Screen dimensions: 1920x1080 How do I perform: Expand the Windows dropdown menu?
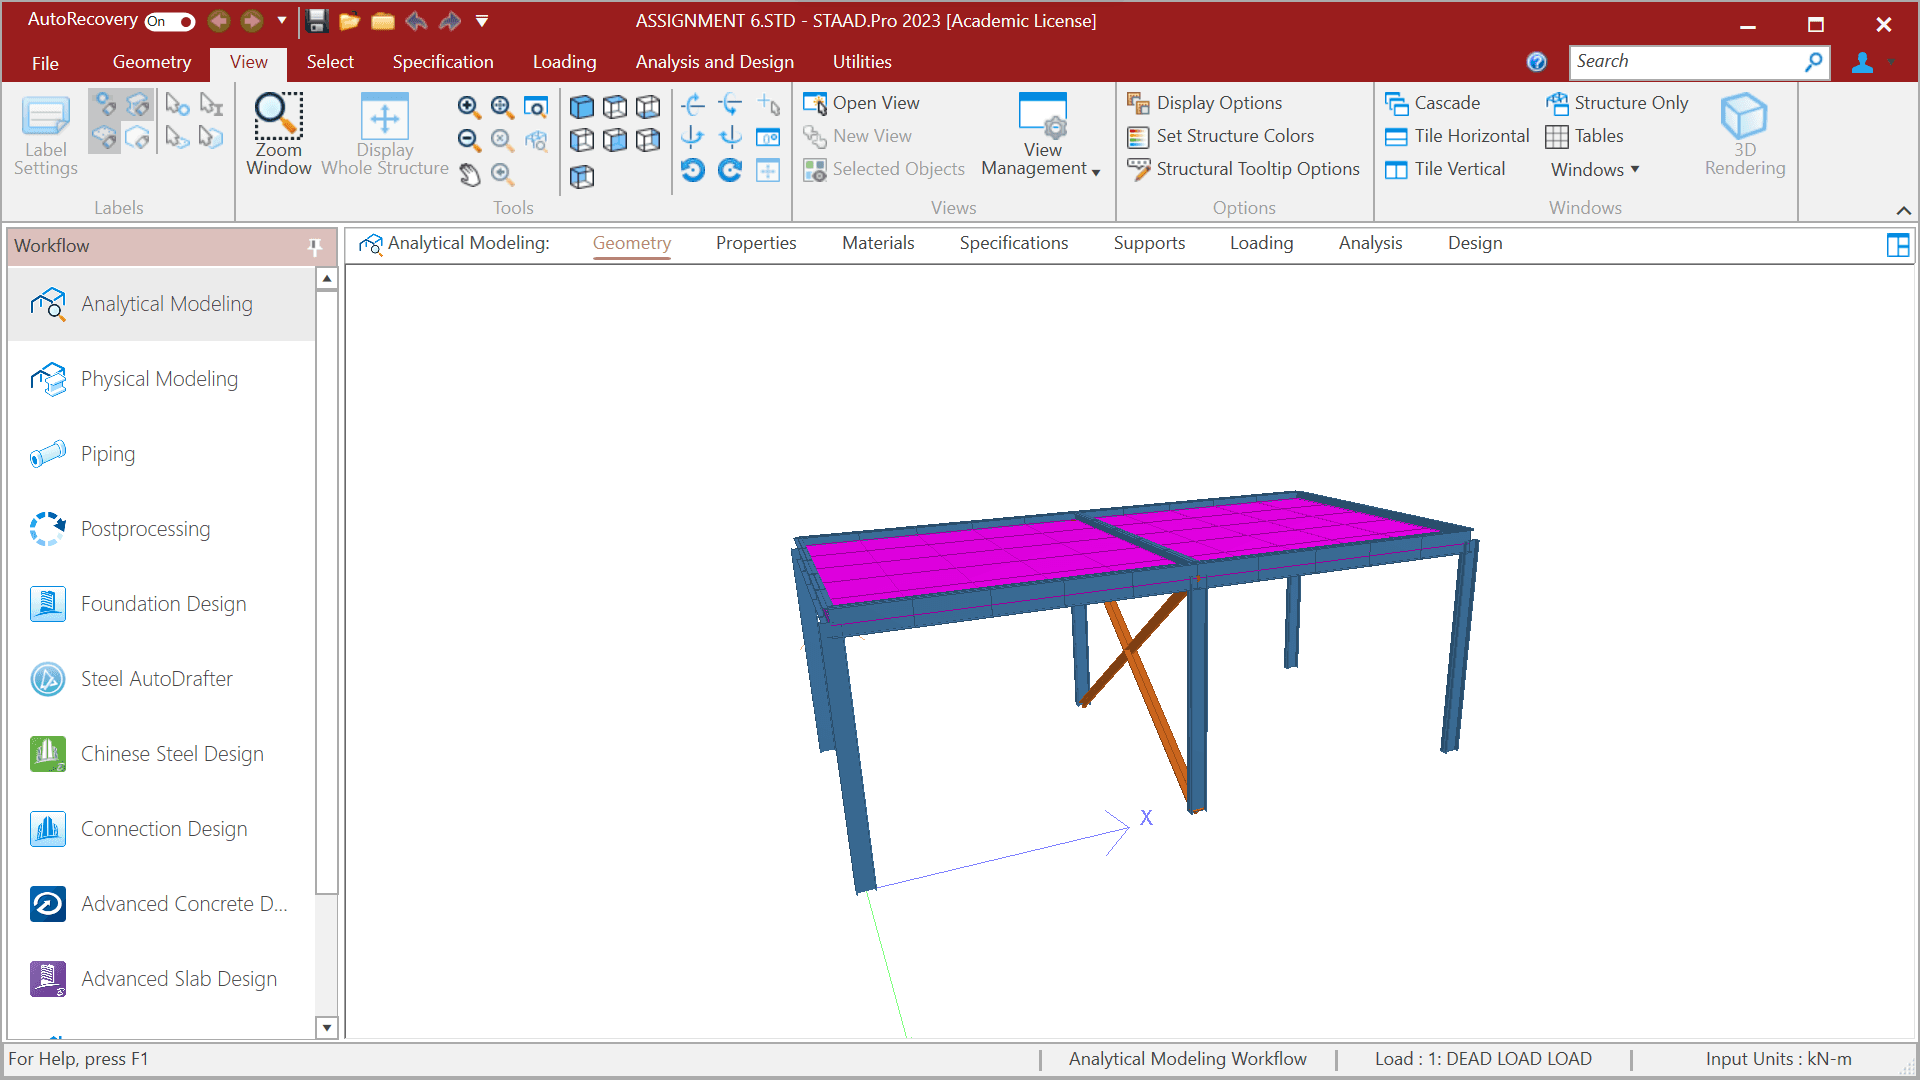click(x=1594, y=169)
